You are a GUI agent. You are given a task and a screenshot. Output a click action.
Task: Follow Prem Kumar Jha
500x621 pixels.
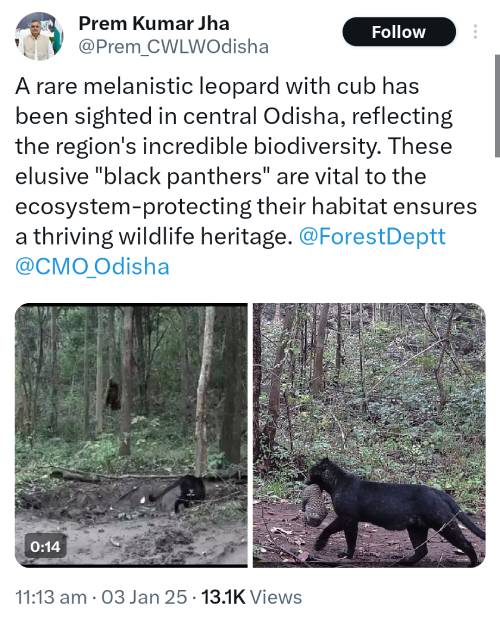coord(399,32)
